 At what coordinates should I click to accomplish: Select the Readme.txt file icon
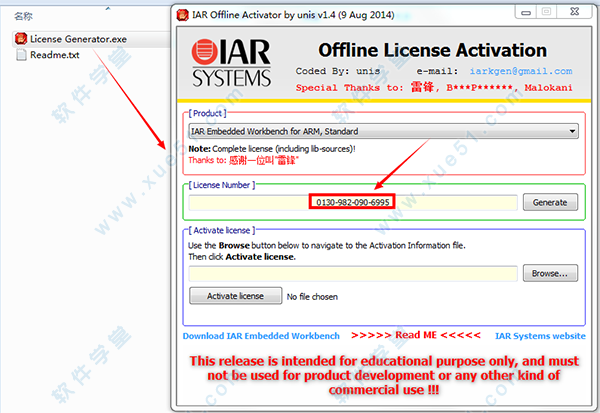tap(21, 54)
